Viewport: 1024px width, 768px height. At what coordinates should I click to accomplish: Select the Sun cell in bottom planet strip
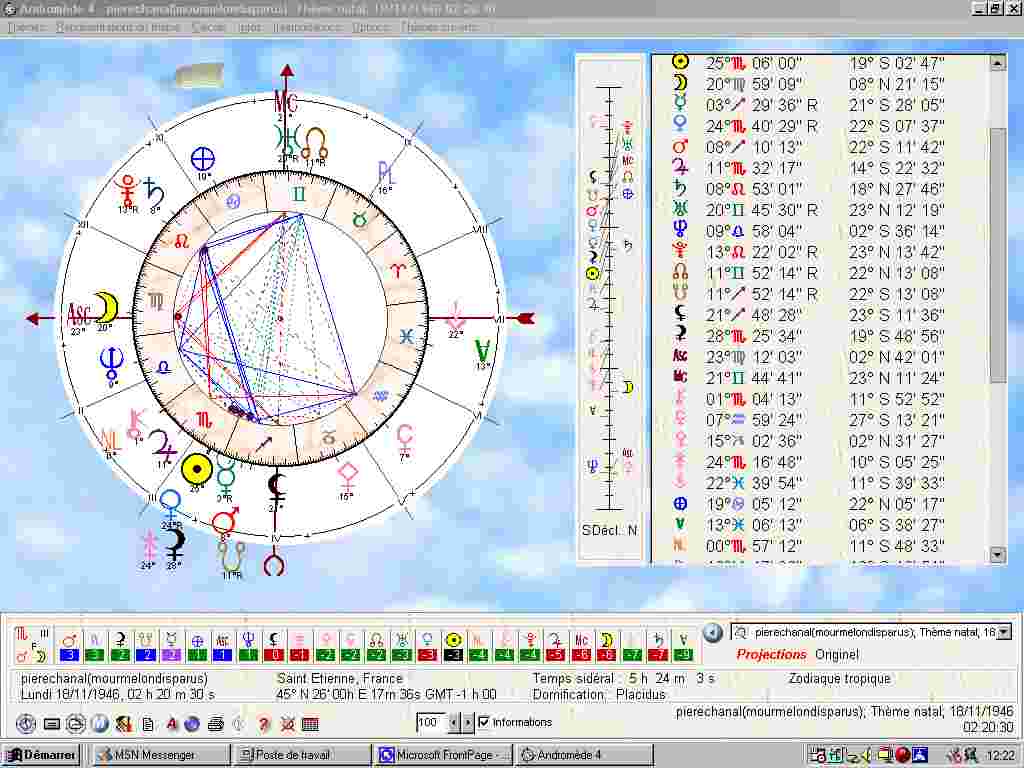point(453,646)
